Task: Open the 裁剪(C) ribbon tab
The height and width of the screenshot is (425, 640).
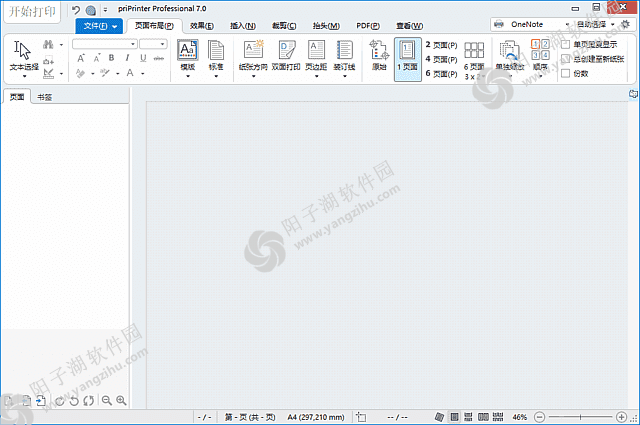Action: 284,26
